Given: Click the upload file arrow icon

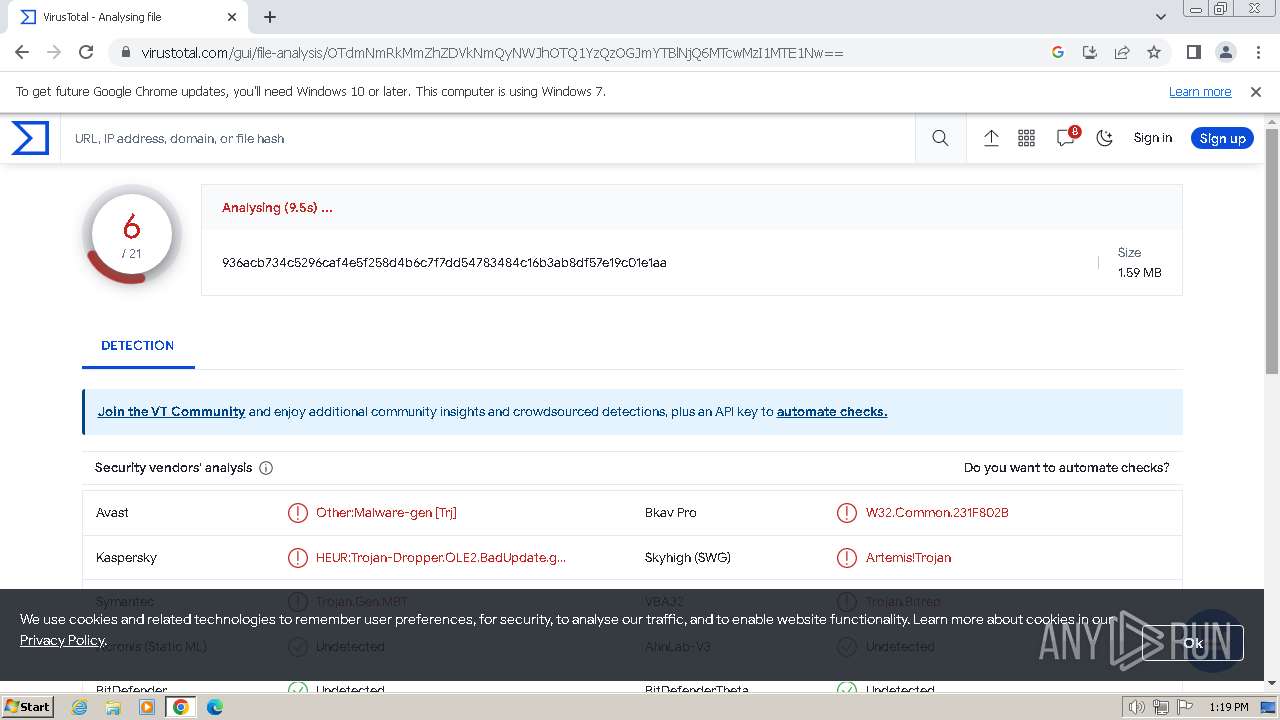Looking at the screenshot, I should point(991,138).
